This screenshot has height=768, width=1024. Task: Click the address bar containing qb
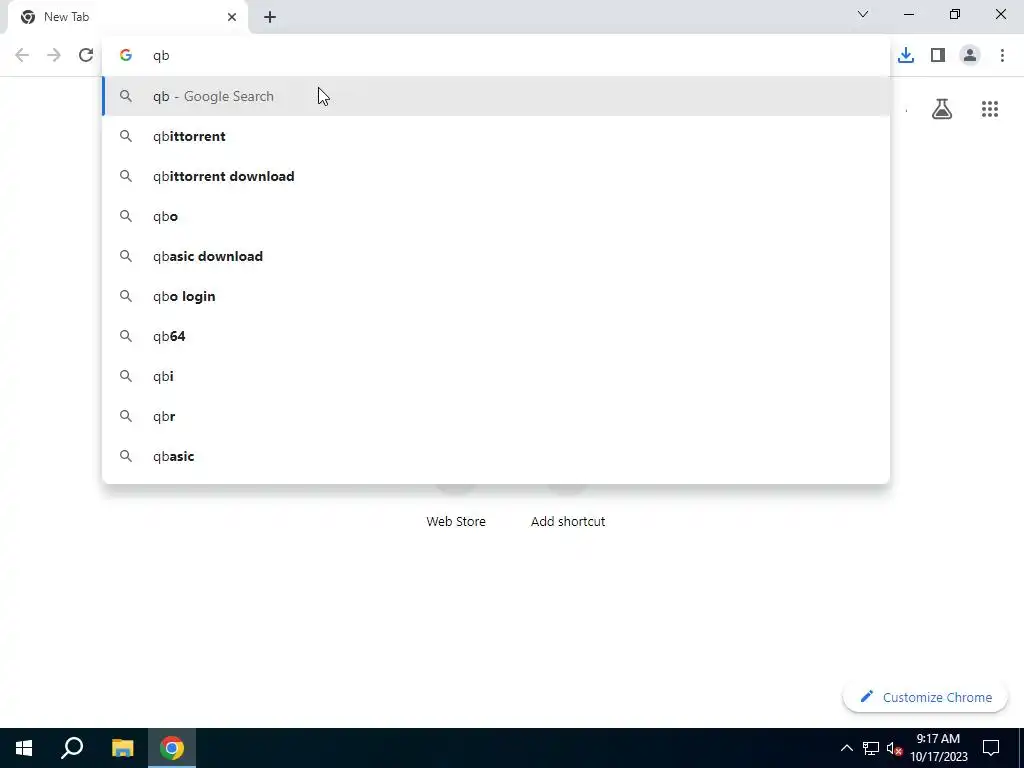tap(496, 56)
